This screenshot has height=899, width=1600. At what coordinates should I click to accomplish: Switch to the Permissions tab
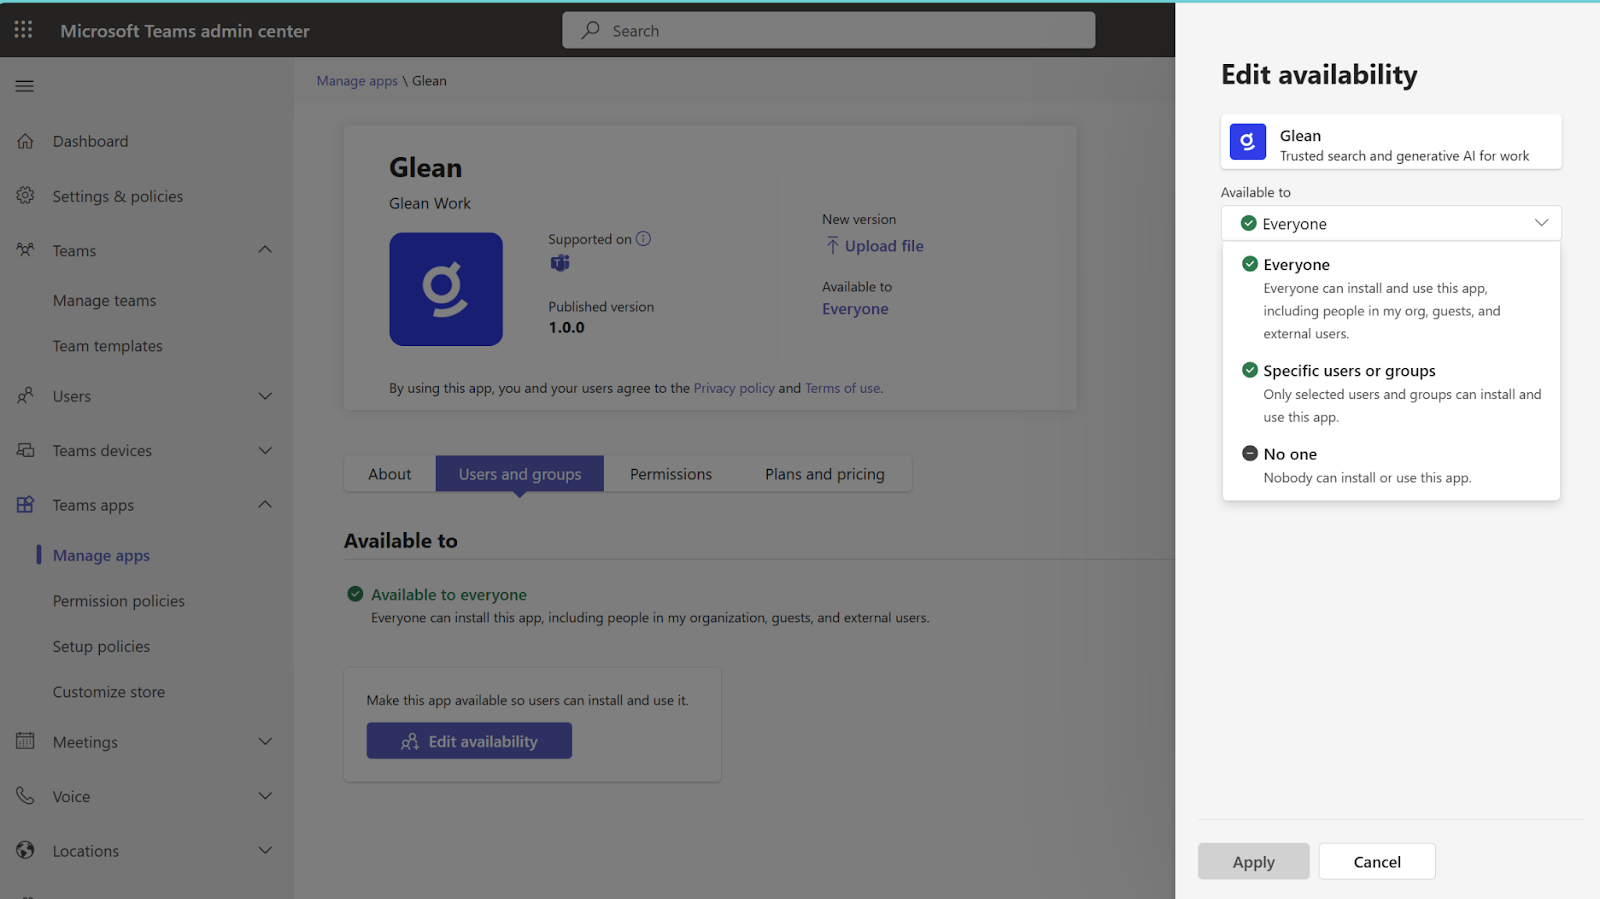(x=670, y=474)
